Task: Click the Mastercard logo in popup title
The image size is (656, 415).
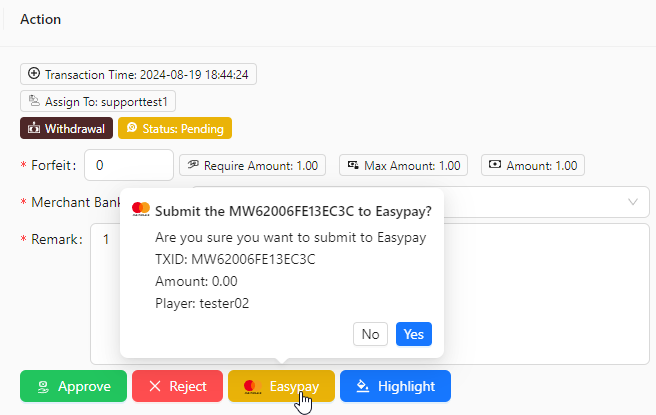Action: pyautogui.click(x=141, y=209)
